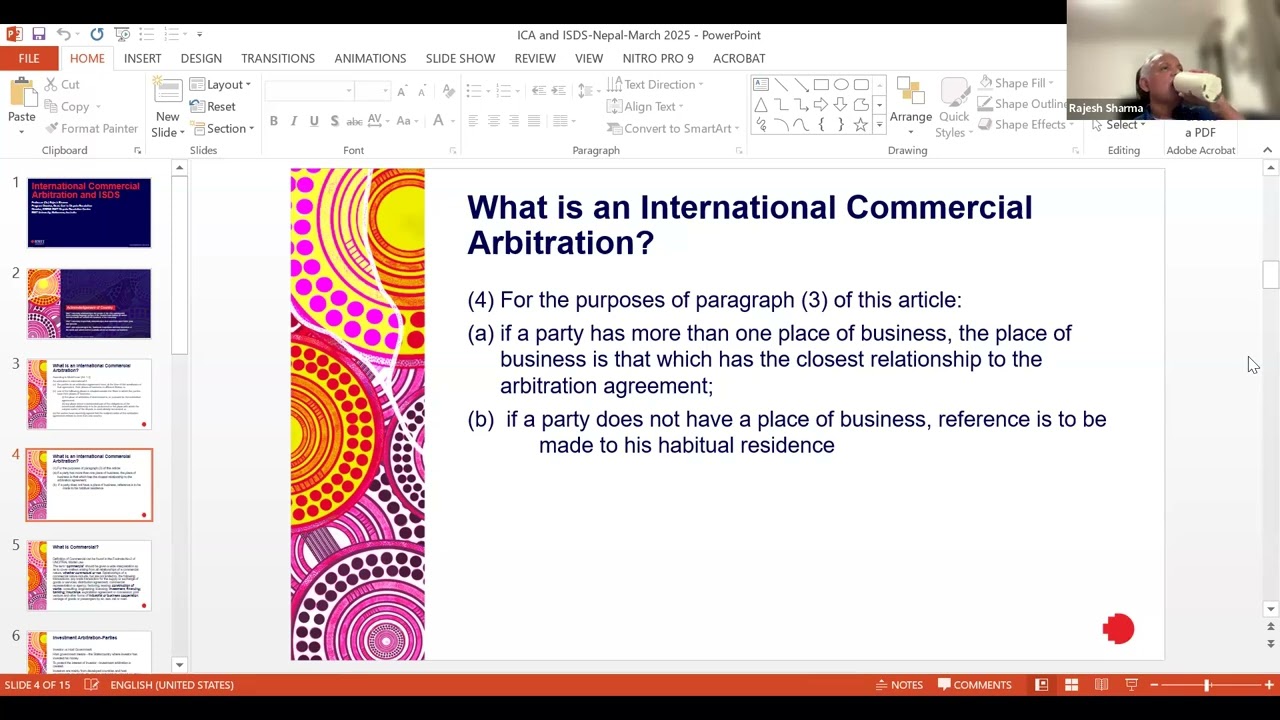
Task: Switch to the SLIDE SHOW tab
Action: point(460,58)
